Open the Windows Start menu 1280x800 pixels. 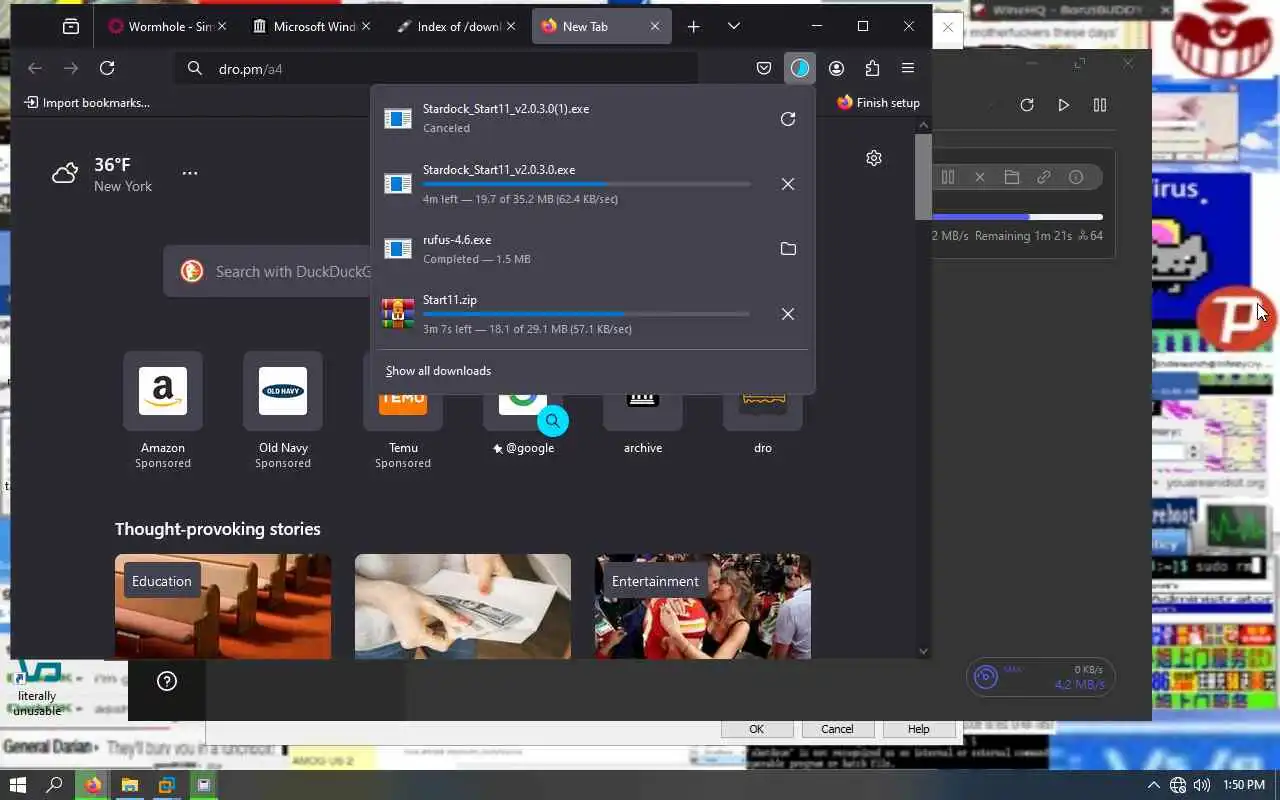click(x=18, y=785)
